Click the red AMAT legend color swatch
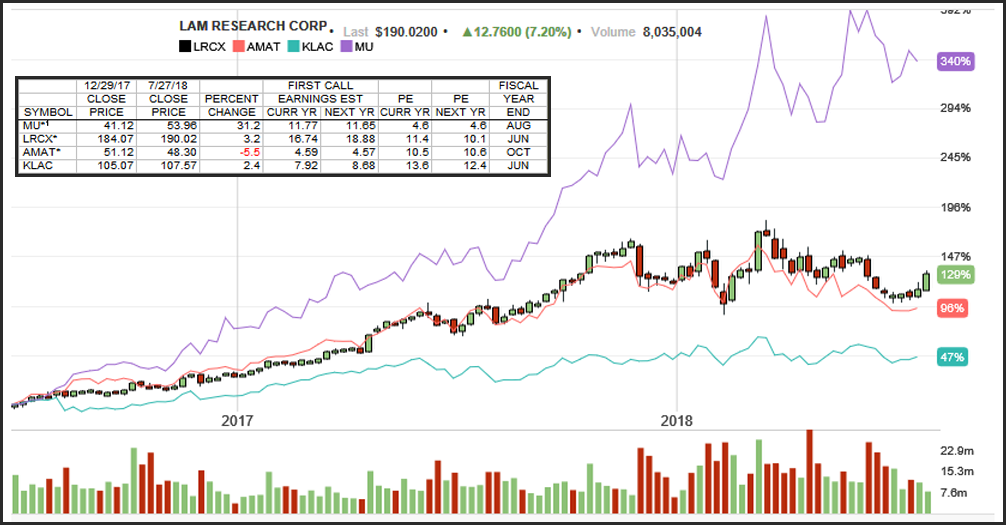The height and width of the screenshot is (525, 1006). coord(239,47)
